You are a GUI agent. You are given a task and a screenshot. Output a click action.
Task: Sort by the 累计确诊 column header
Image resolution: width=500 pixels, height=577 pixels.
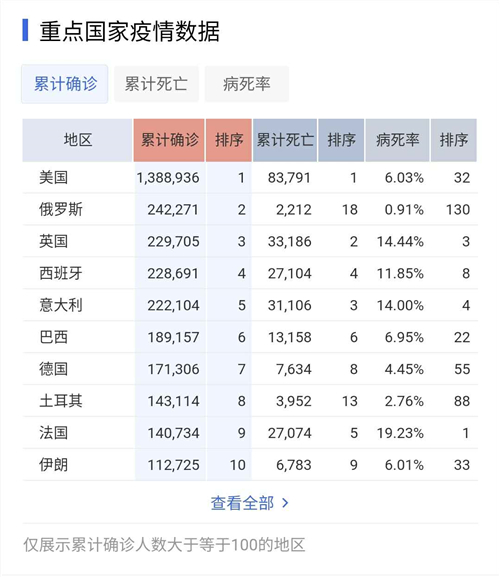[x=169, y=140]
